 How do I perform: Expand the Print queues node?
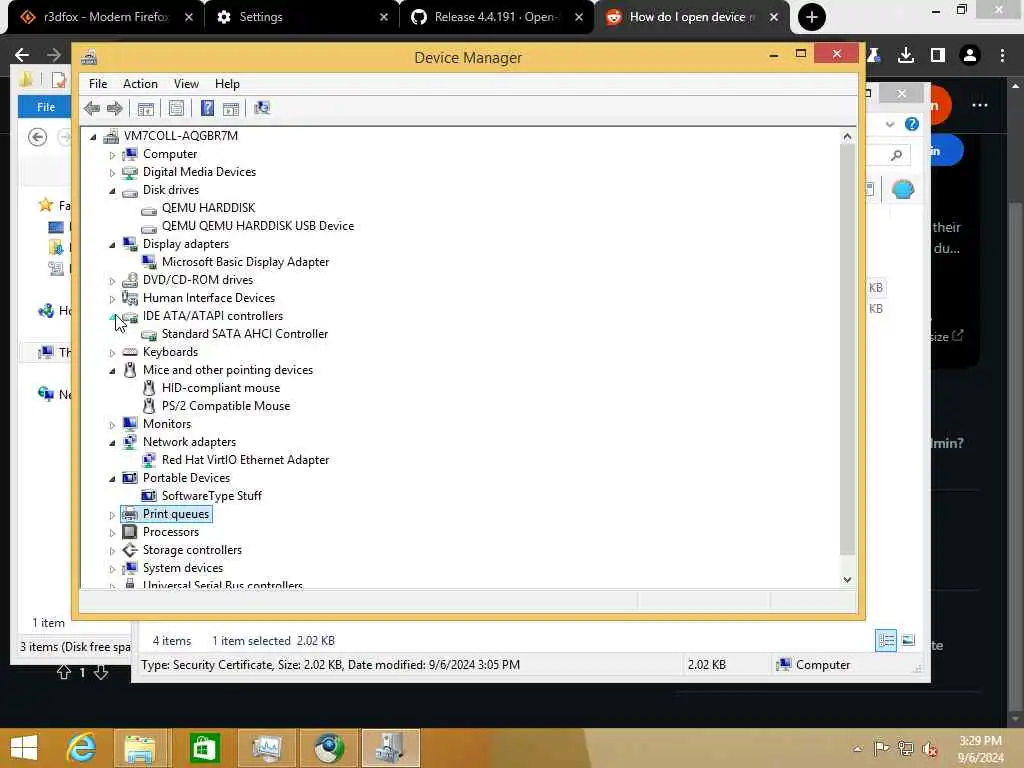pos(112,515)
